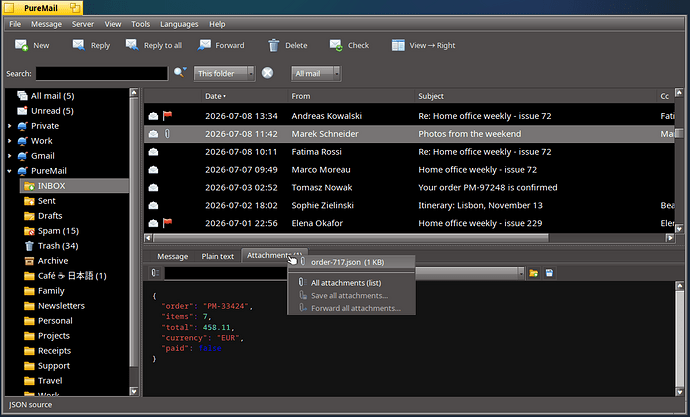Viewport: 690px width, 417px height.
Task: Click the Delete trash icon
Action: point(274,45)
